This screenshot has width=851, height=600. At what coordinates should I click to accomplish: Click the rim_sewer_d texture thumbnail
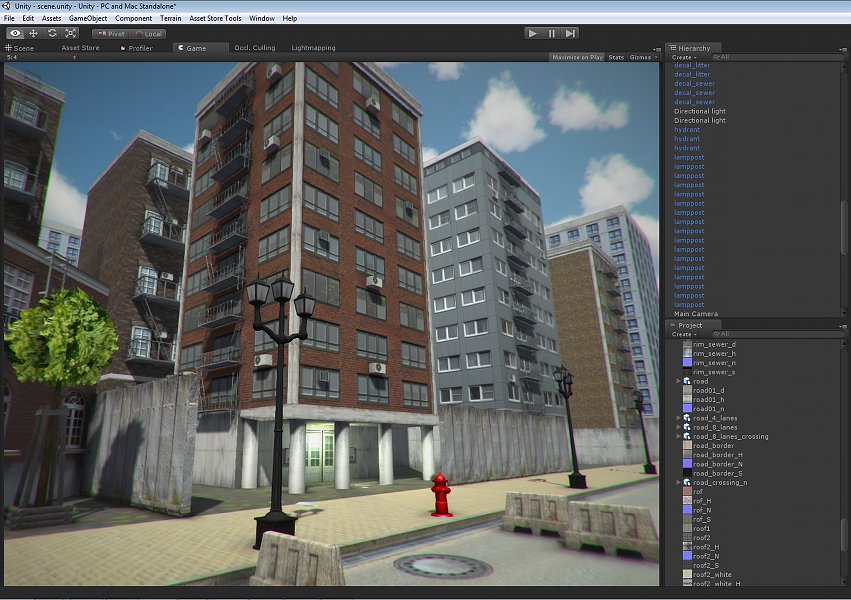[x=687, y=344]
